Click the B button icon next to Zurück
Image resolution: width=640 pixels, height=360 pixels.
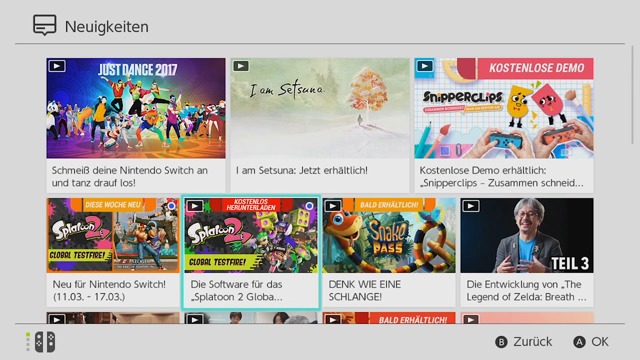click(x=501, y=342)
